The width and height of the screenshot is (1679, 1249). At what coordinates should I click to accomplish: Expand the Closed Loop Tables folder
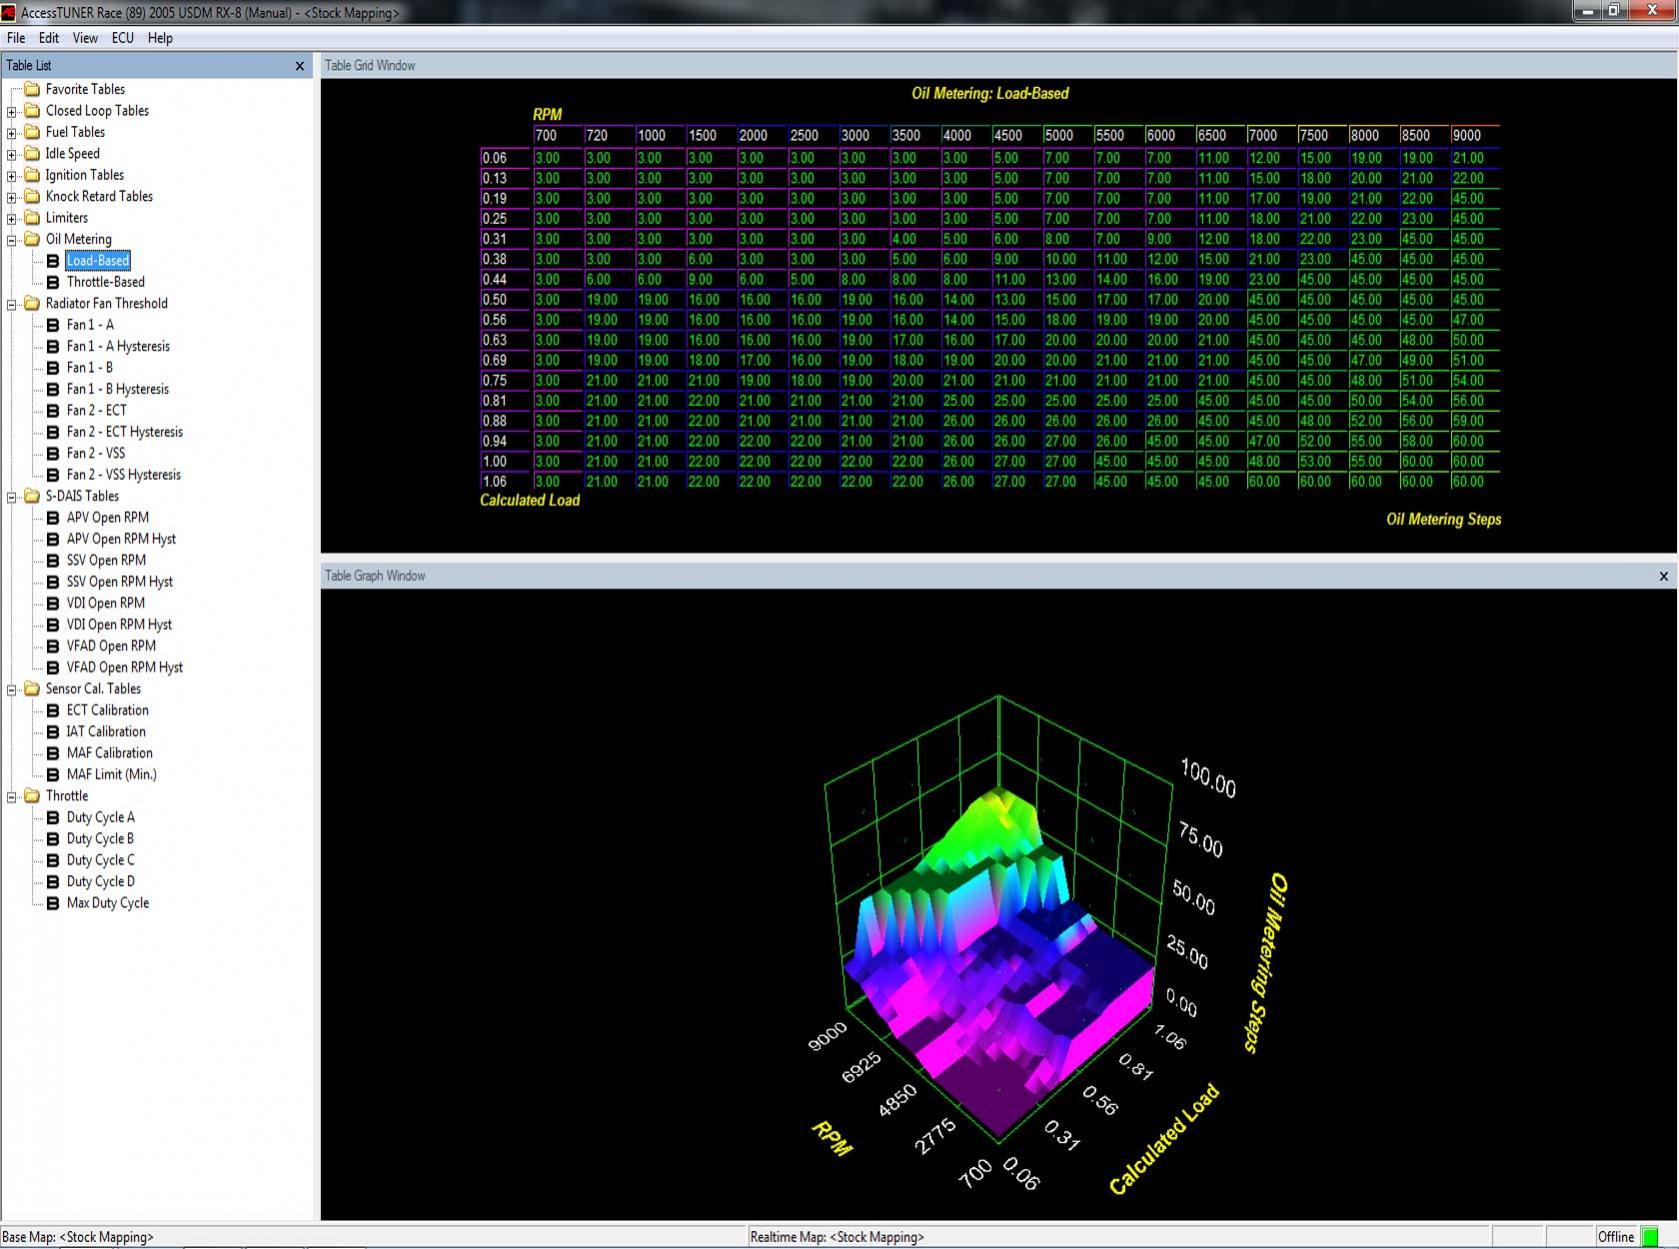[x=12, y=111]
